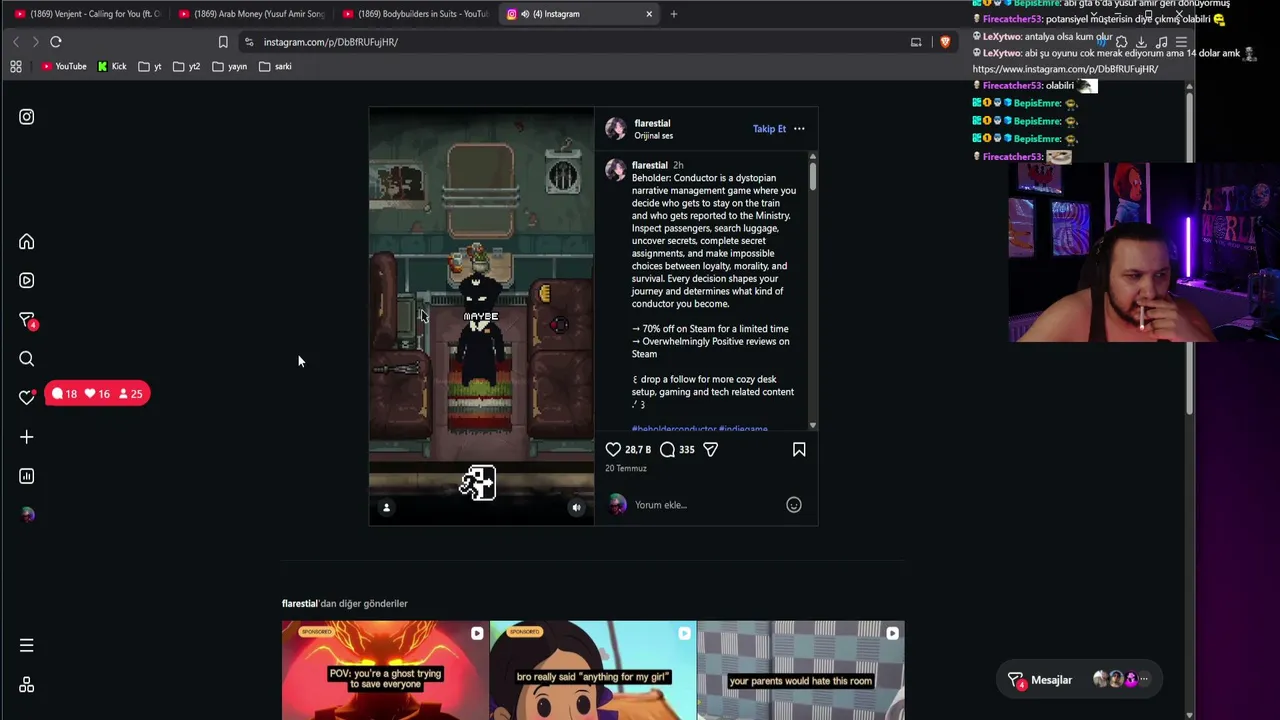Open emoji picker in comment box
1280x720 pixels.
[x=794, y=505]
